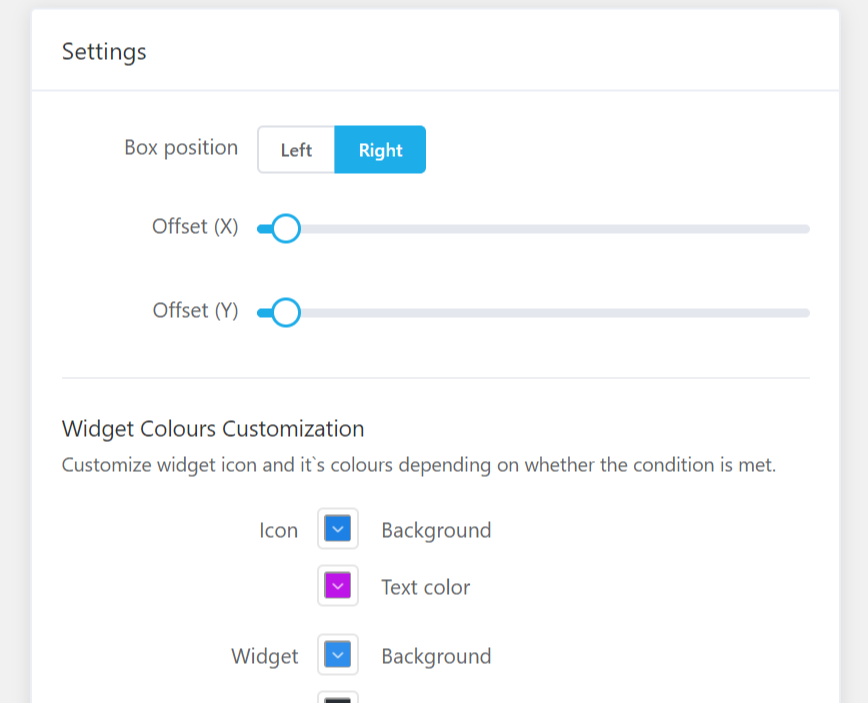Click the Box position label

[181, 148]
